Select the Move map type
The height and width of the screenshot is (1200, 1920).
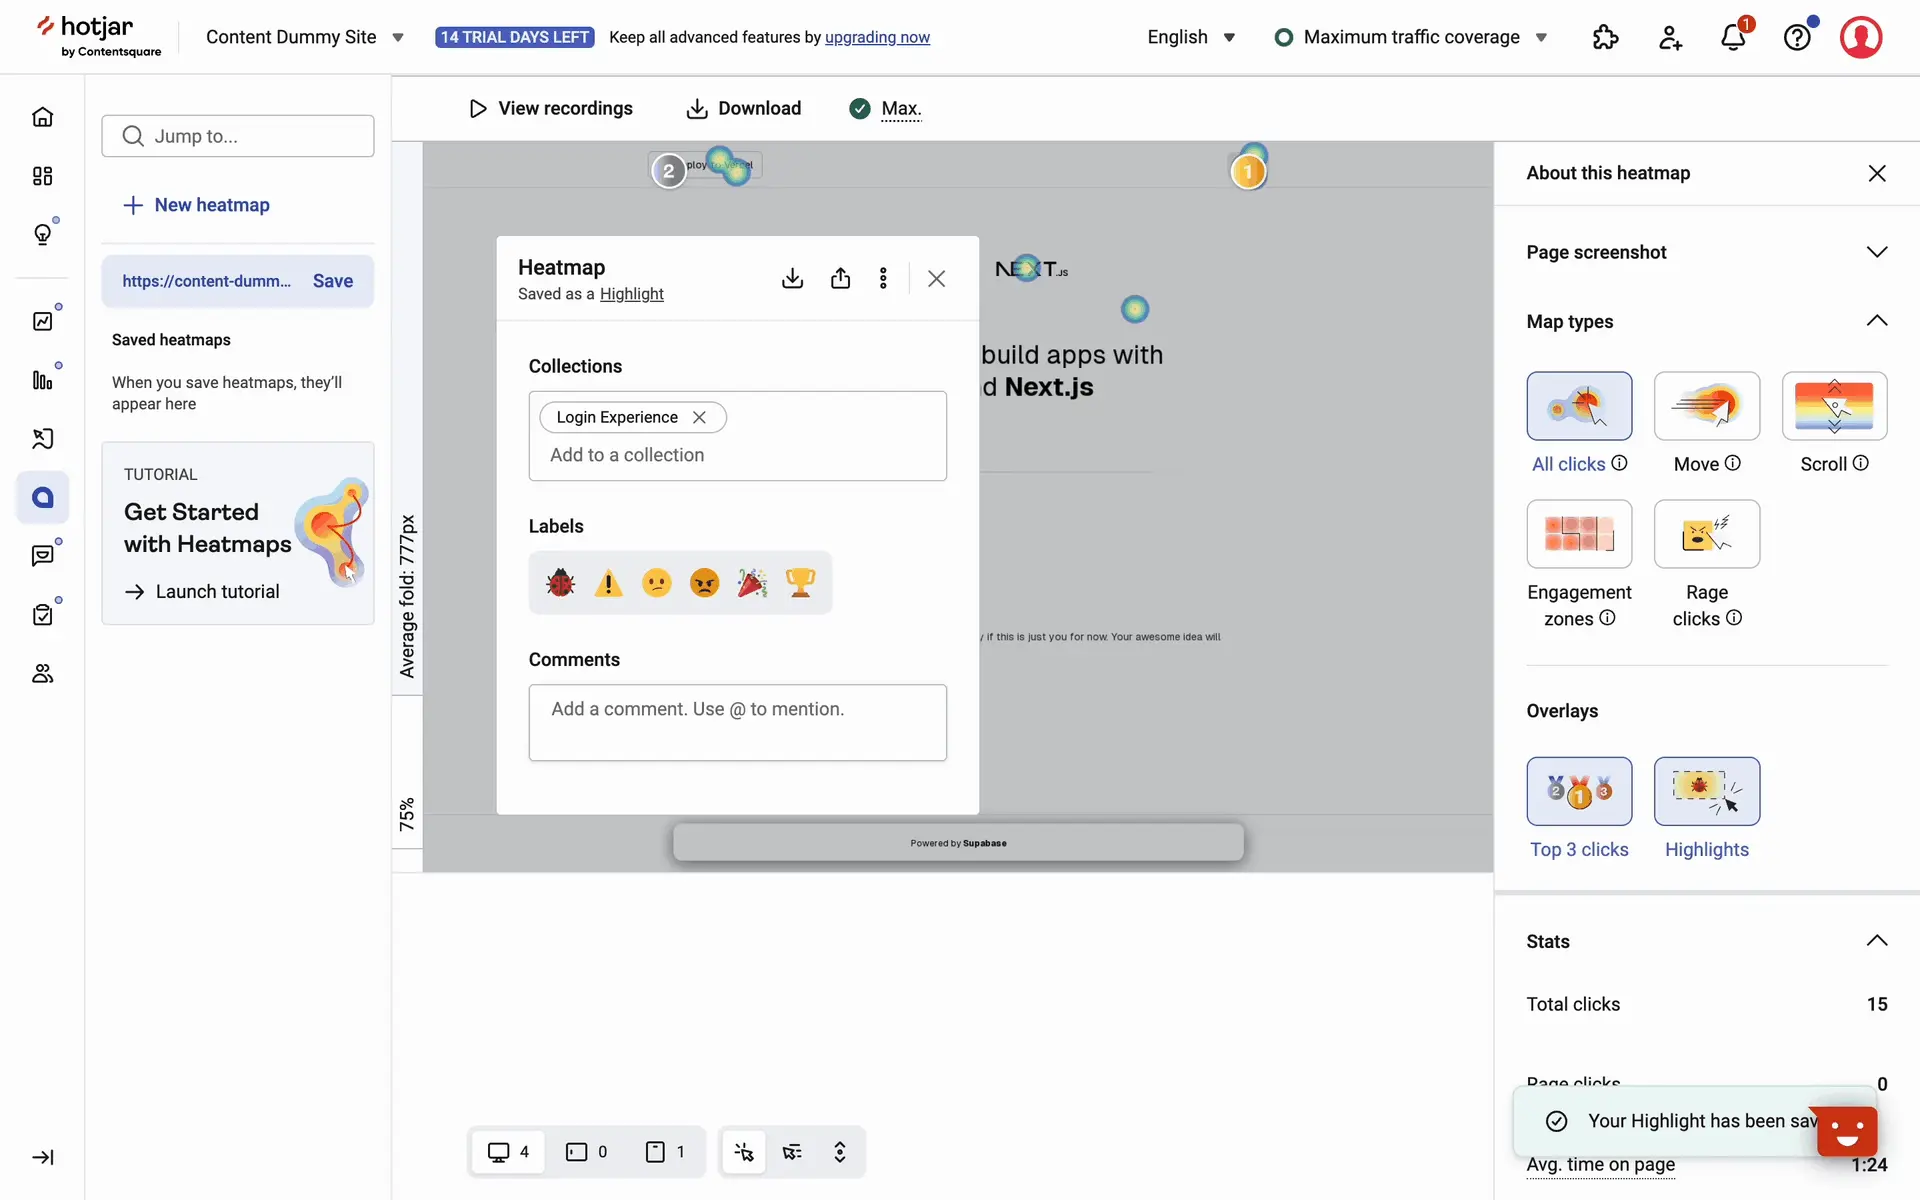(x=1706, y=406)
